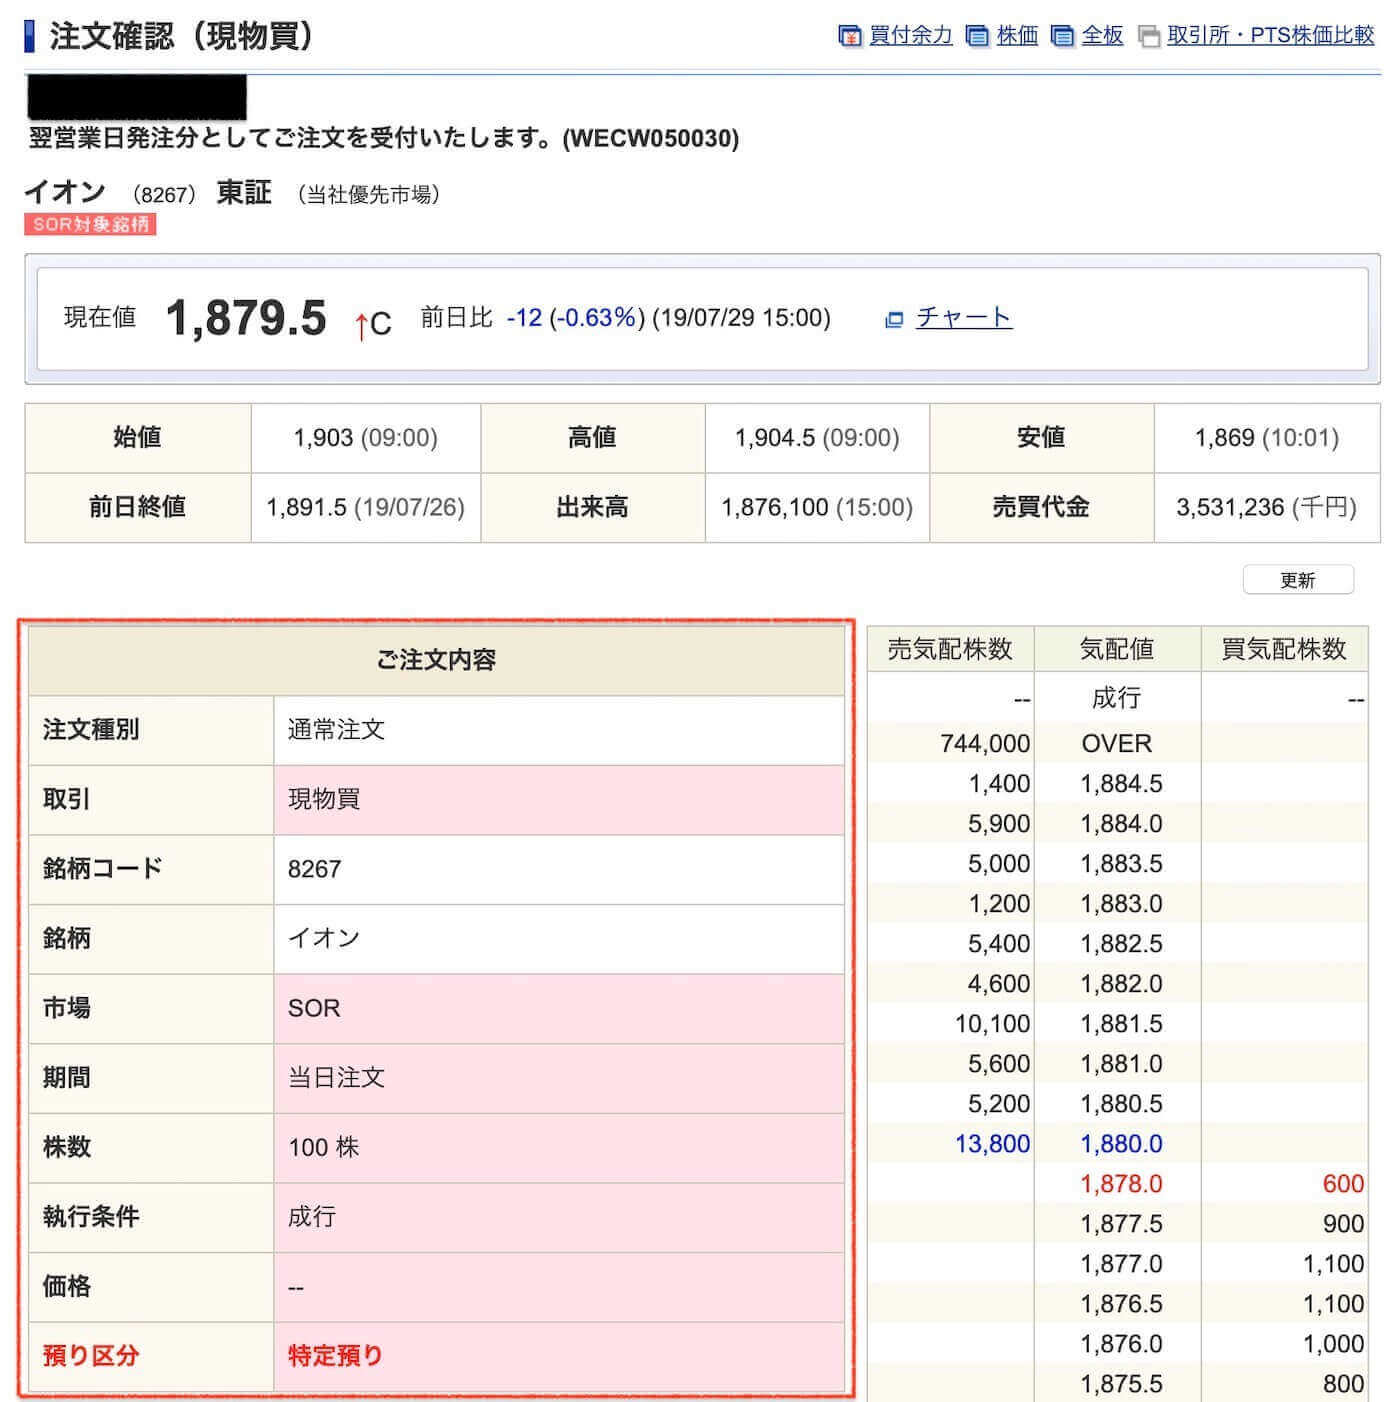
Task: Click the 100 株 quantity value
Action: tap(323, 1147)
